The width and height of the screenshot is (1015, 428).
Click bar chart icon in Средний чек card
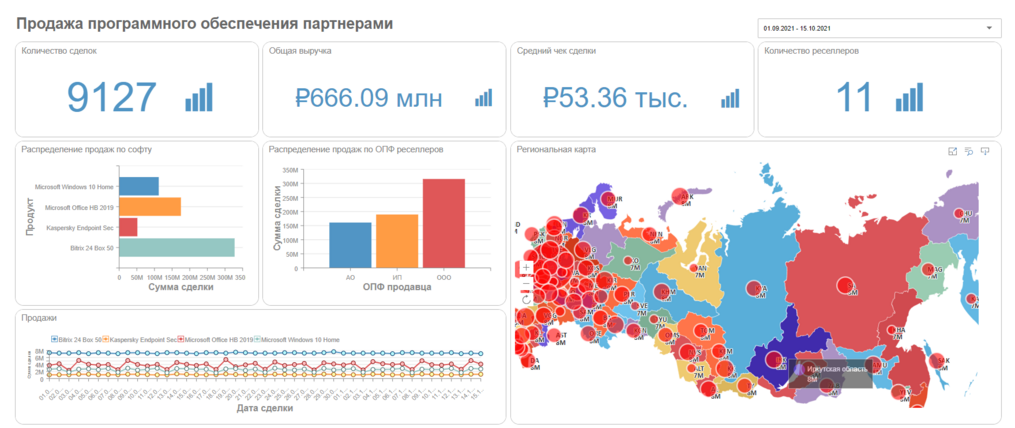tap(730, 97)
